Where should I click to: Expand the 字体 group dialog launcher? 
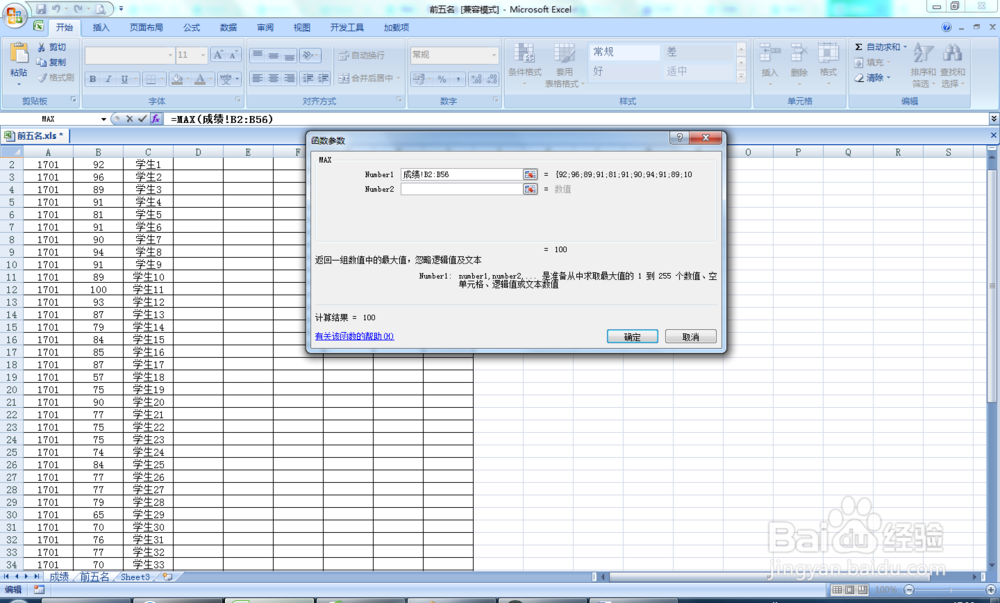point(238,101)
